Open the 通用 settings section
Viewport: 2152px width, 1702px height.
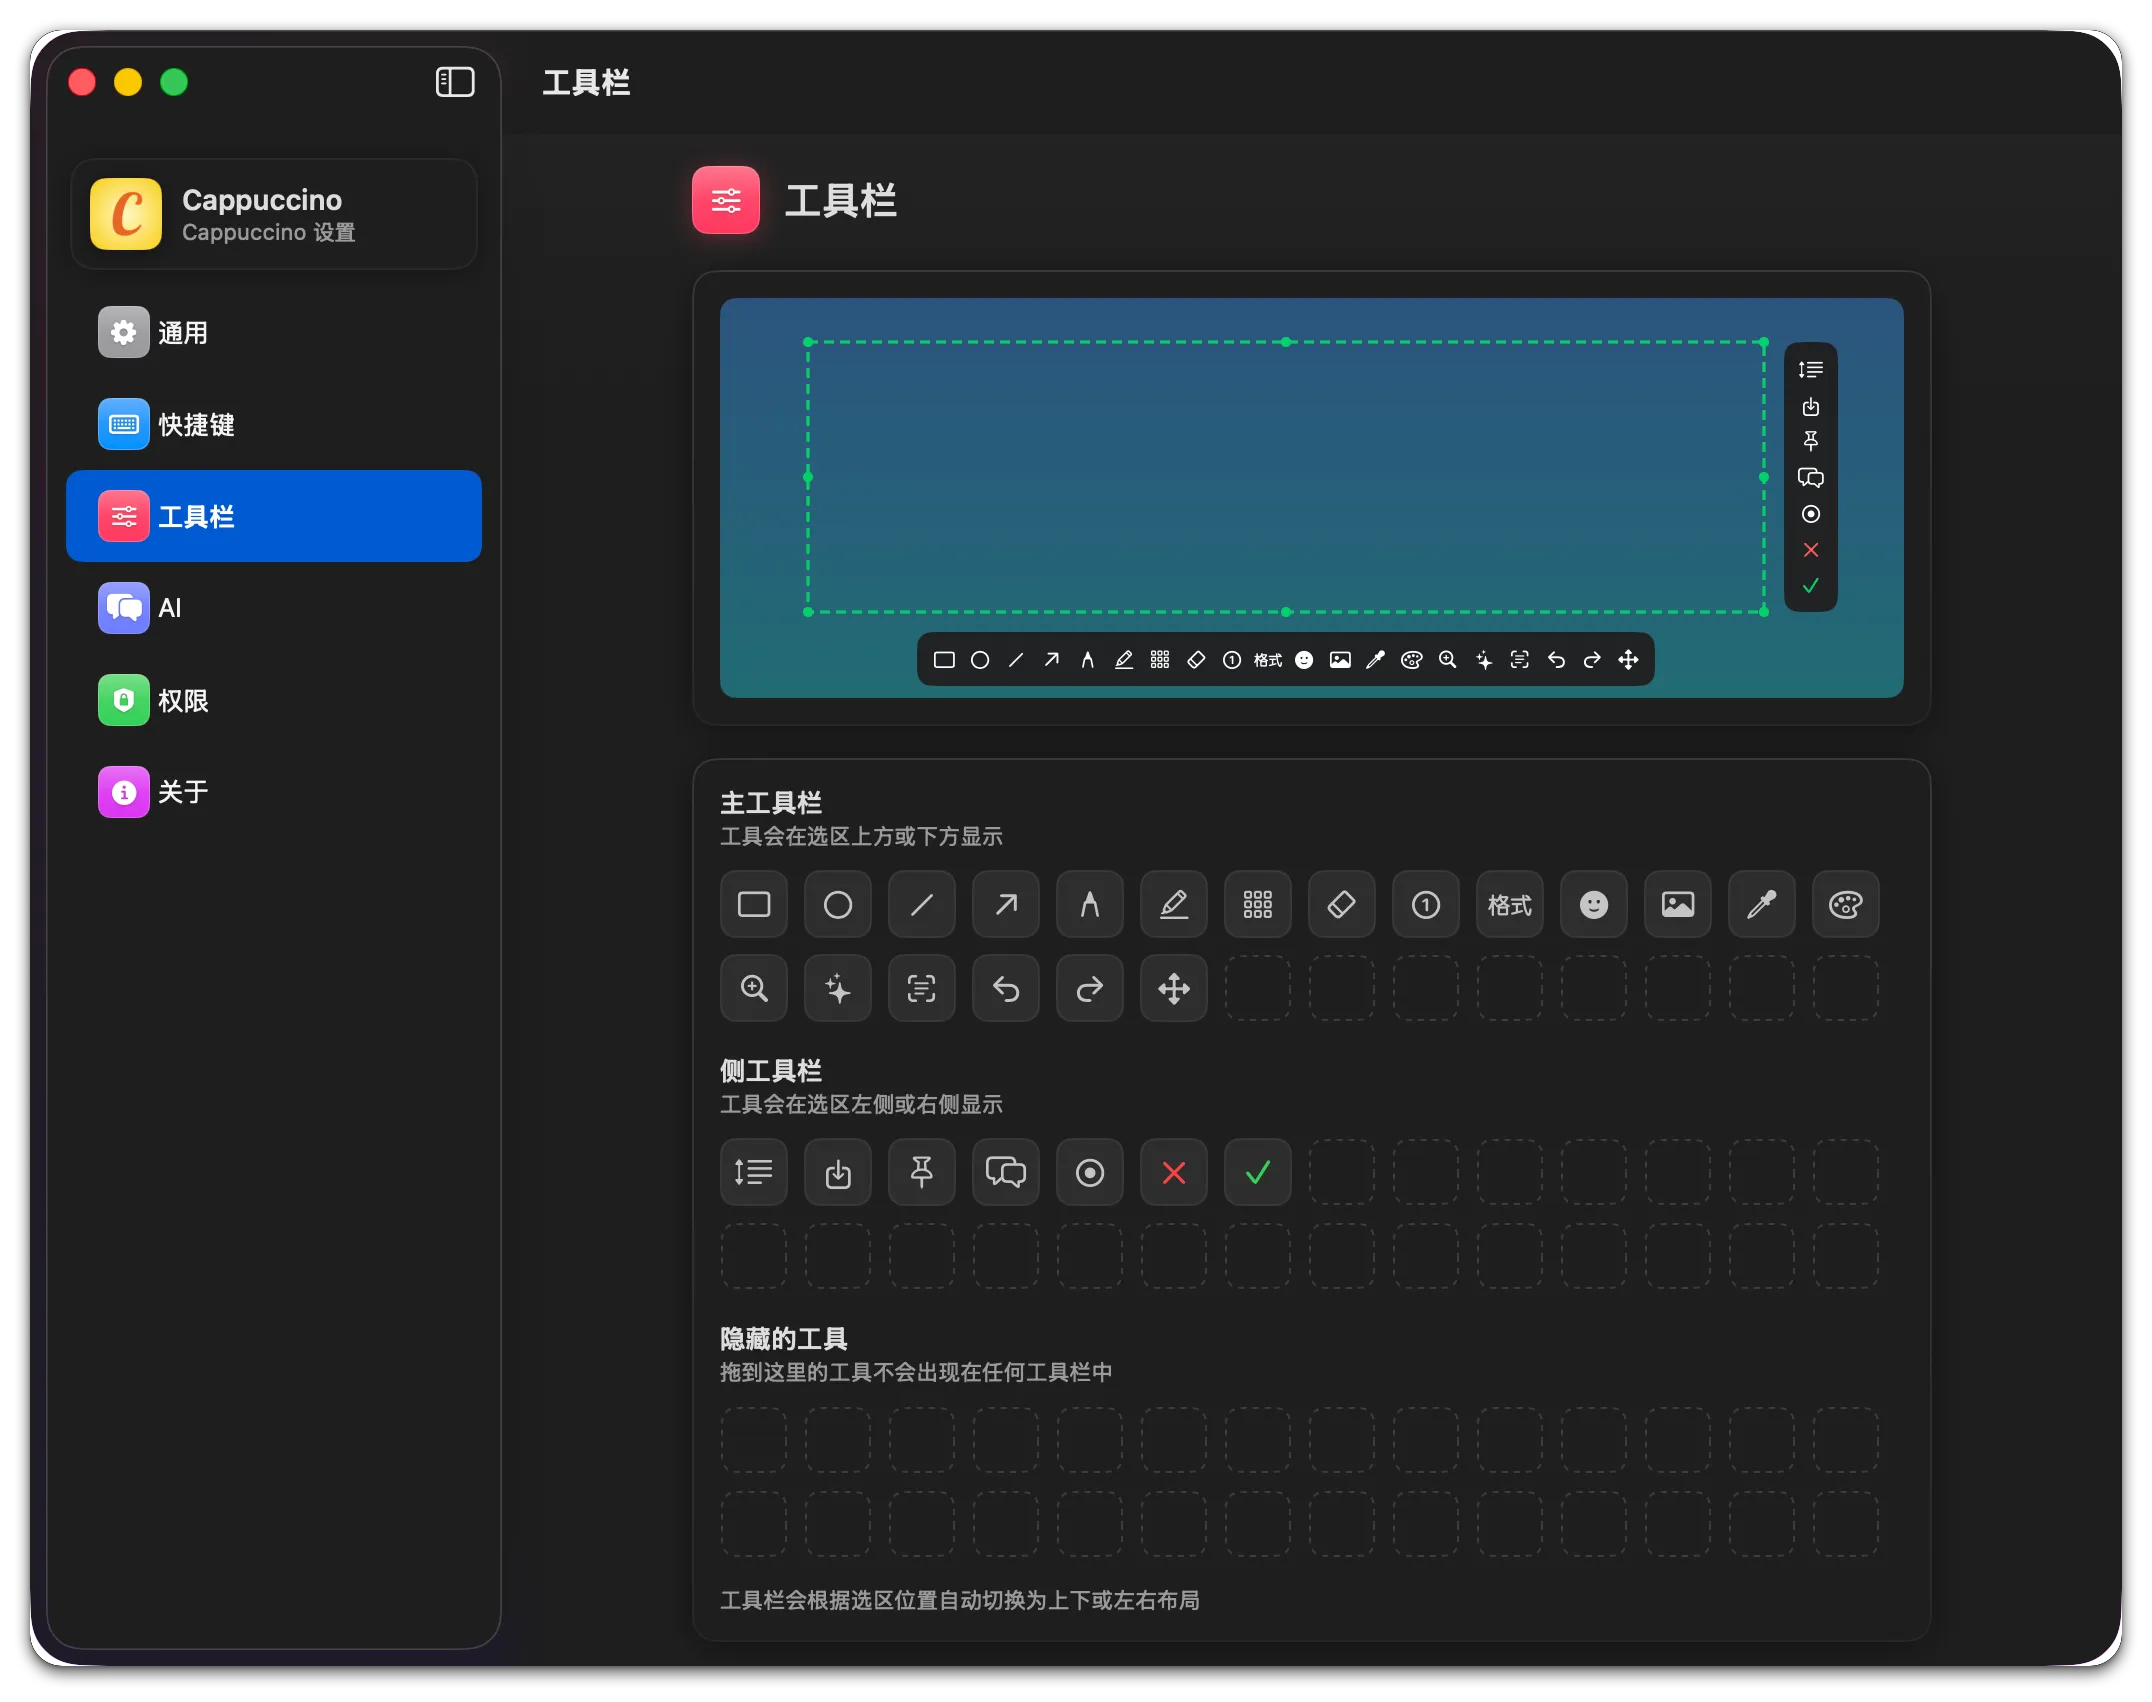point(274,333)
